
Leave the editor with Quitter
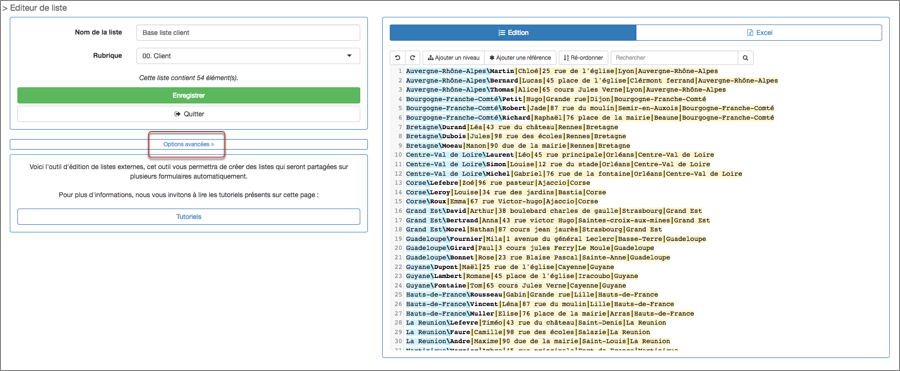coord(188,114)
